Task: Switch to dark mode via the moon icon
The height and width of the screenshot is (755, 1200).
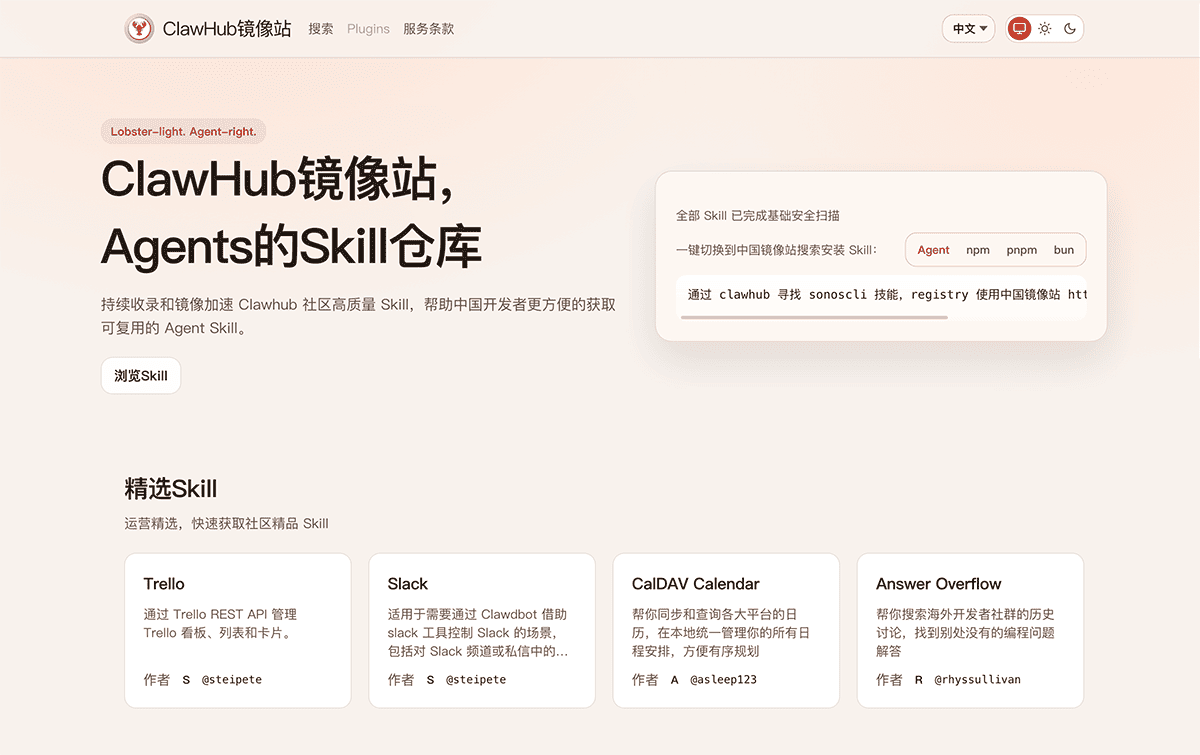Action: point(1069,28)
